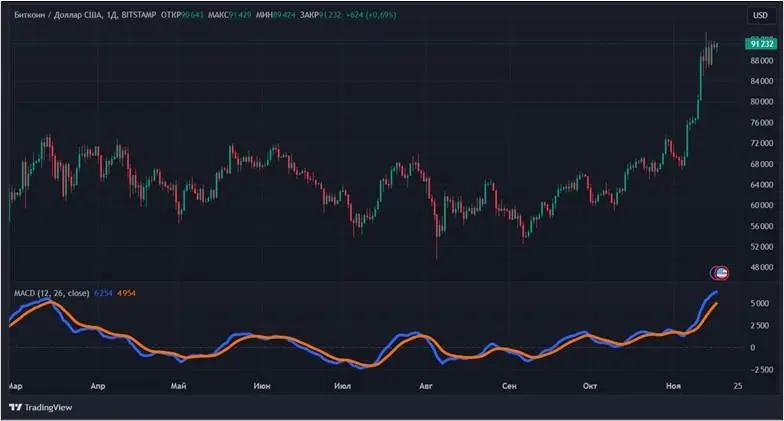Click the Май label on time axis
Image resolution: width=784 pixels, height=421 pixels.
pyautogui.click(x=179, y=384)
